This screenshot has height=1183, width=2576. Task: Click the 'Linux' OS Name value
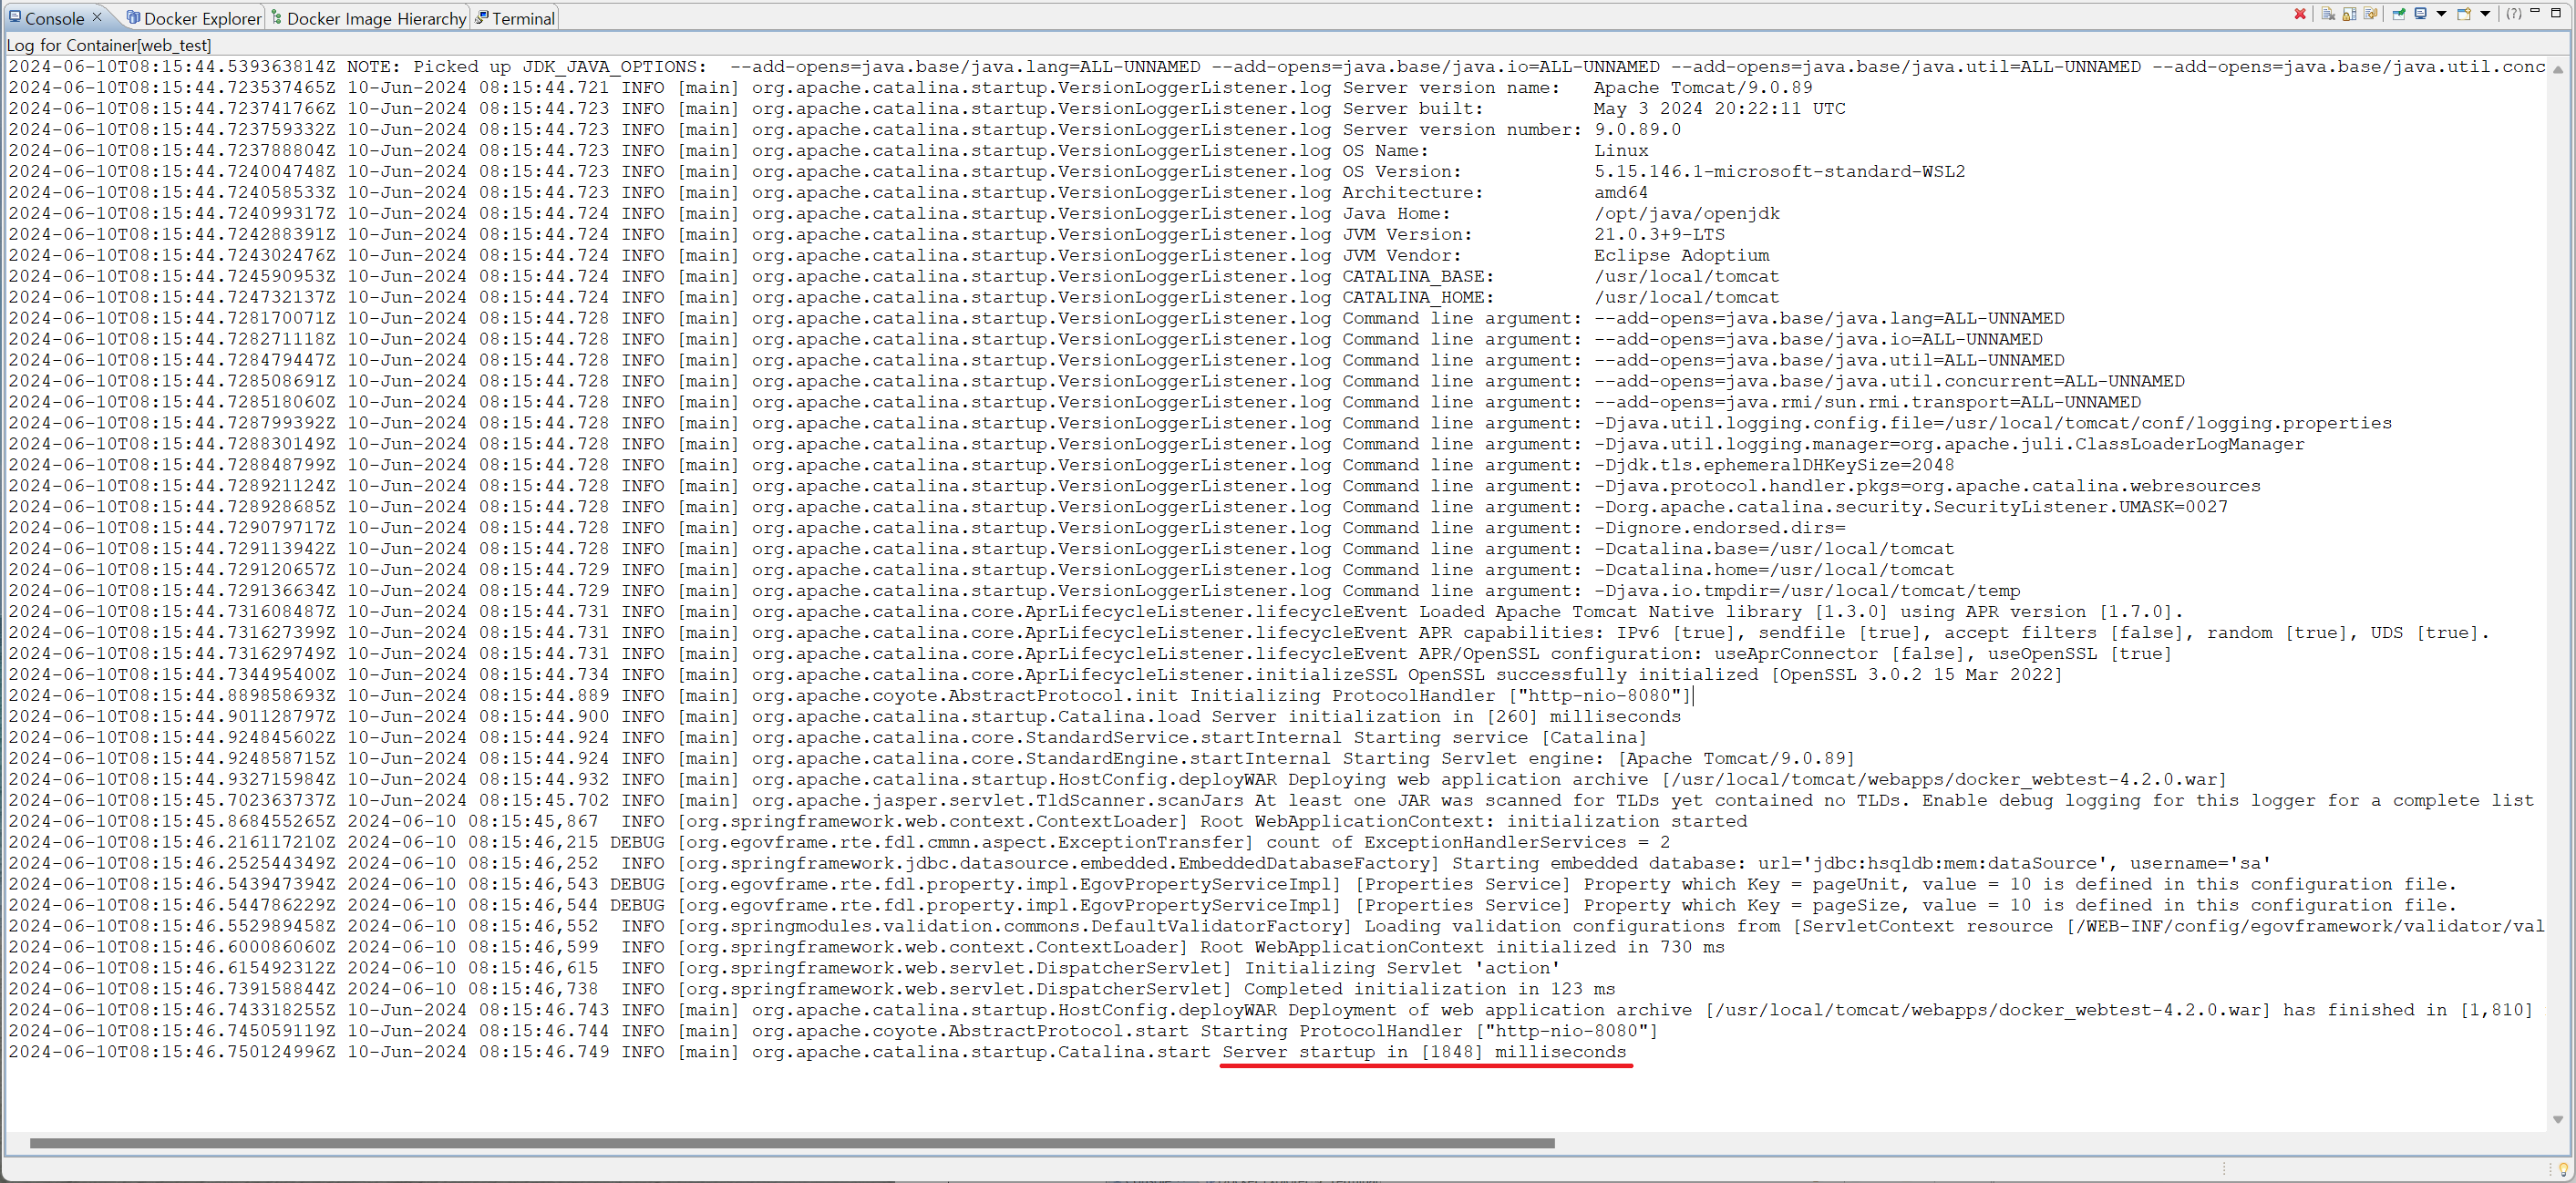pyautogui.click(x=1621, y=151)
